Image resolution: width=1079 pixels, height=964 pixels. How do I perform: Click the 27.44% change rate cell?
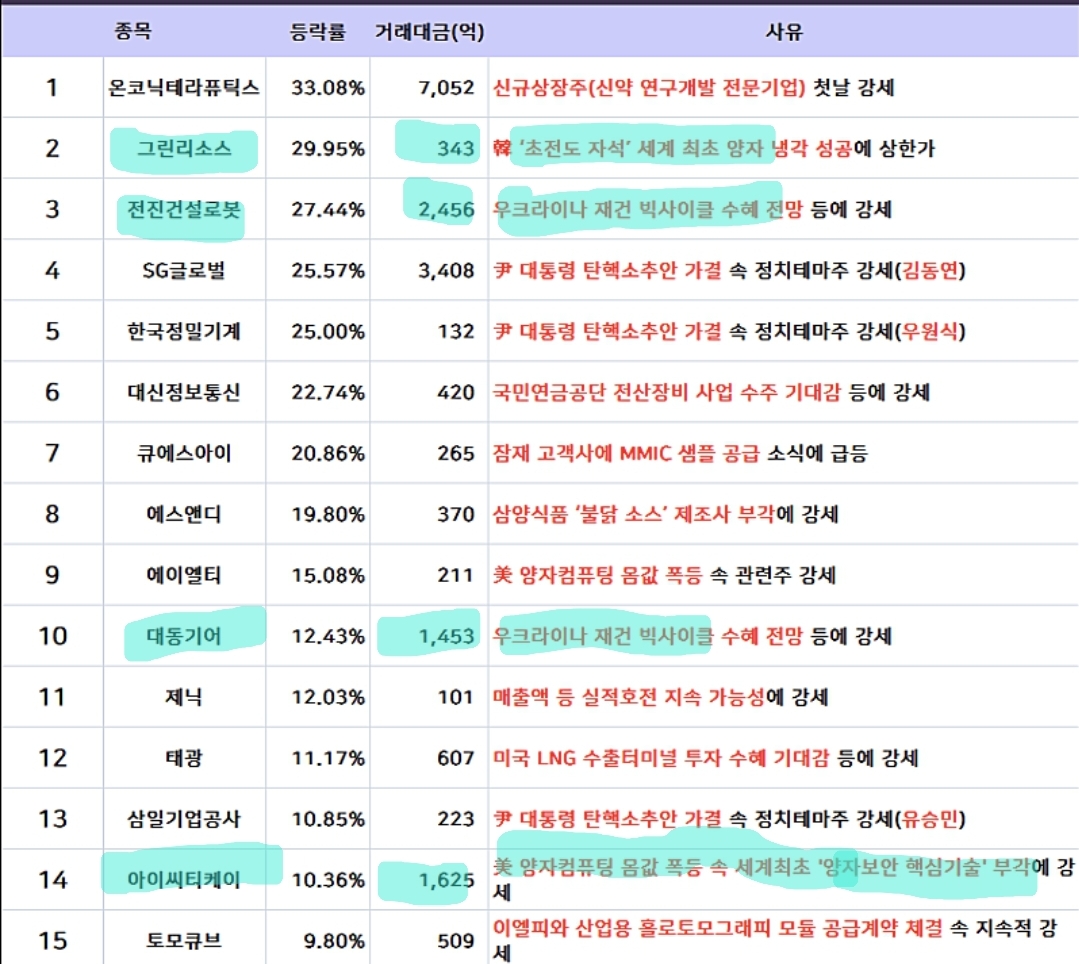(328, 209)
